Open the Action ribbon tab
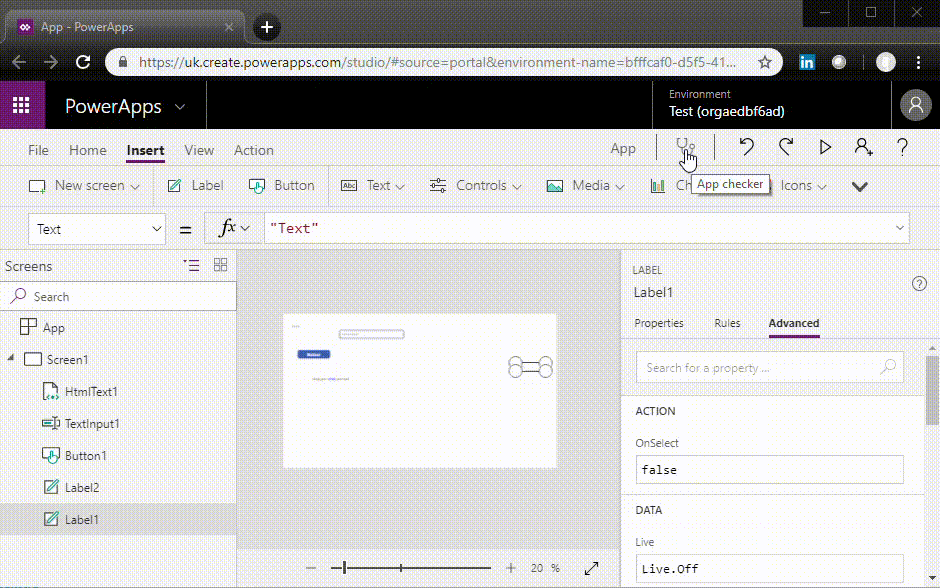The width and height of the screenshot is (940, 588). point(254,150)
